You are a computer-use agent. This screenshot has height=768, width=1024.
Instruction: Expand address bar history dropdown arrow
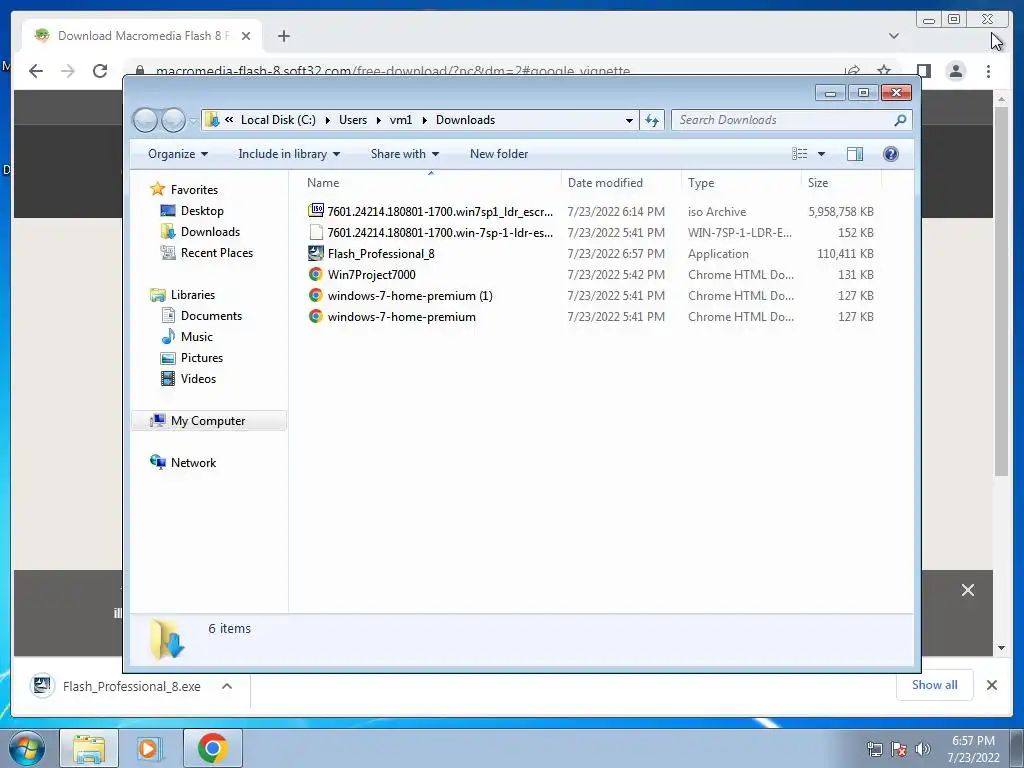[629, 120]
